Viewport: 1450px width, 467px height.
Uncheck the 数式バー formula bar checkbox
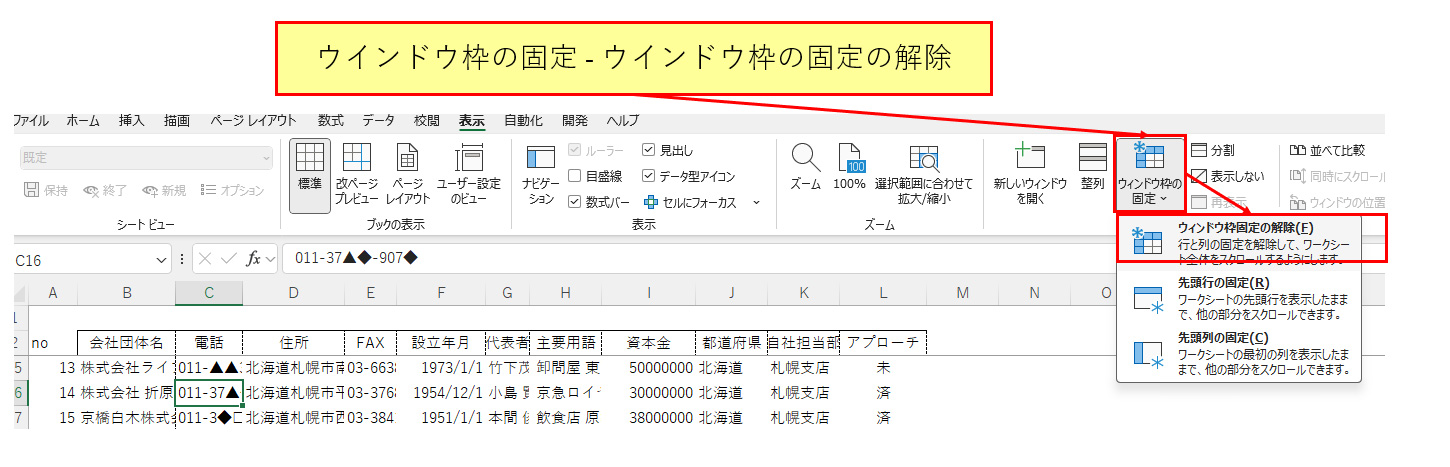tap(575, 202)
